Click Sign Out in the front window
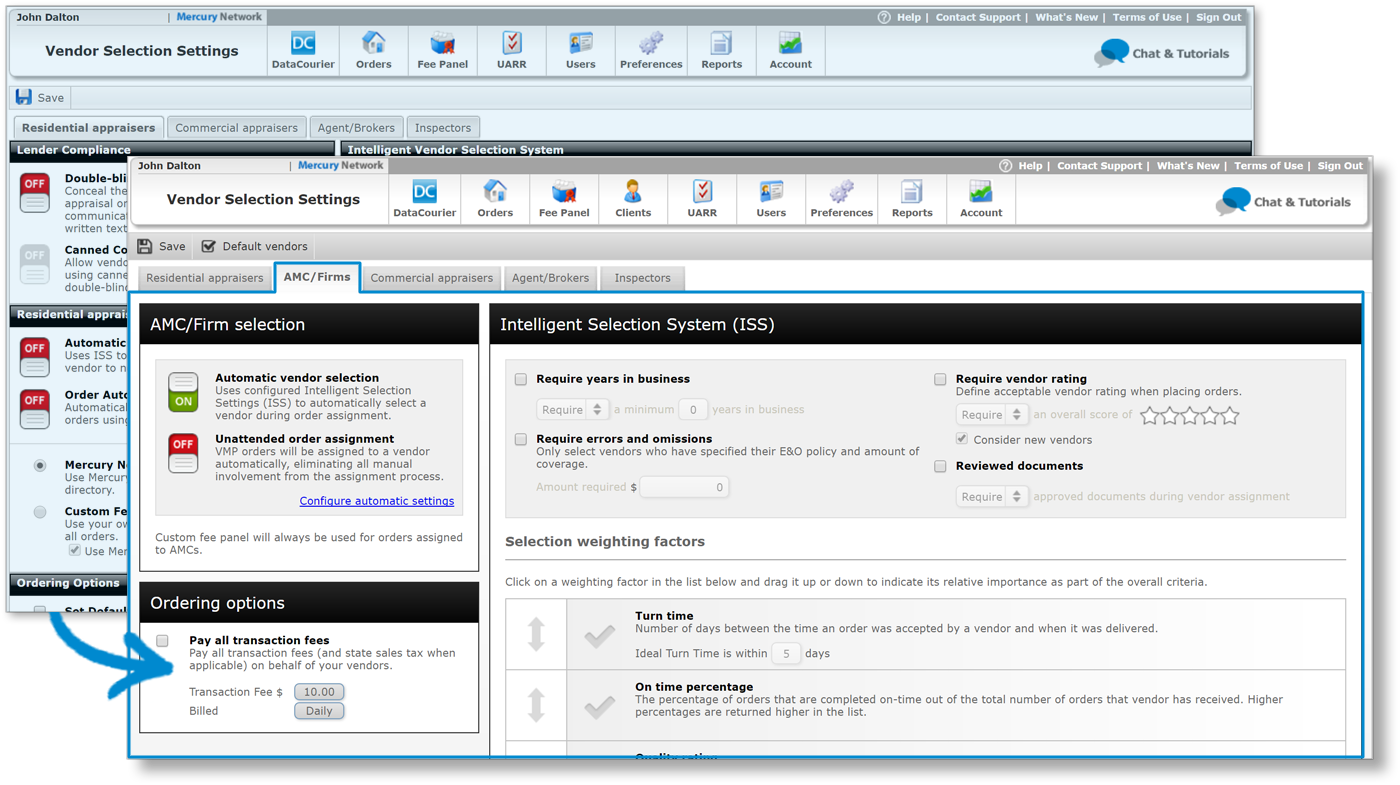 click(1339, 166)
